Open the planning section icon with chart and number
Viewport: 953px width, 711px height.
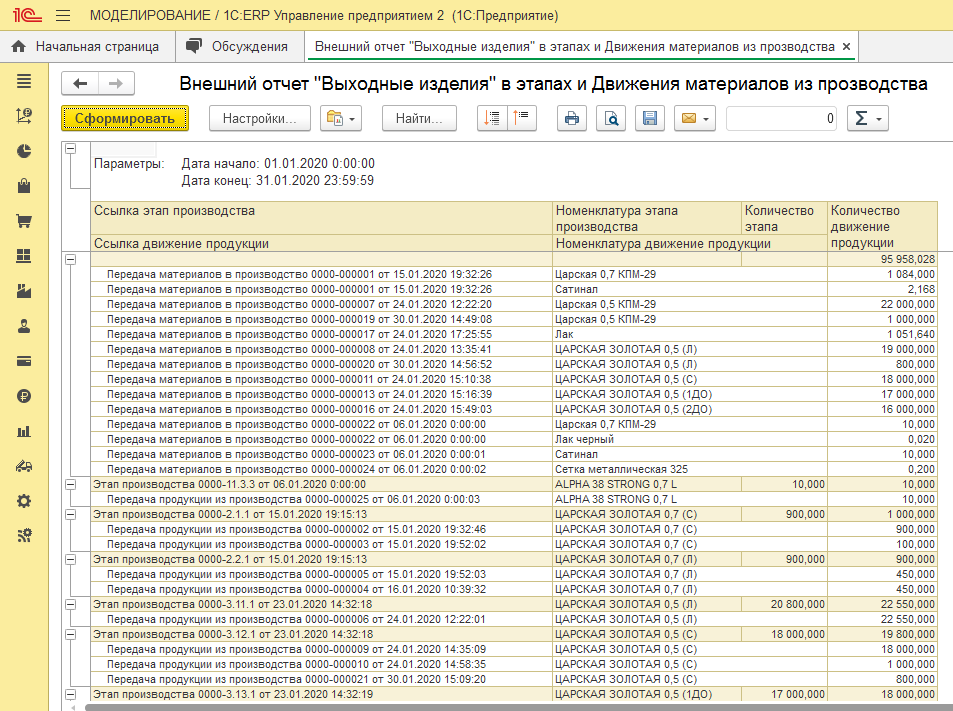(x=24, y=115)
